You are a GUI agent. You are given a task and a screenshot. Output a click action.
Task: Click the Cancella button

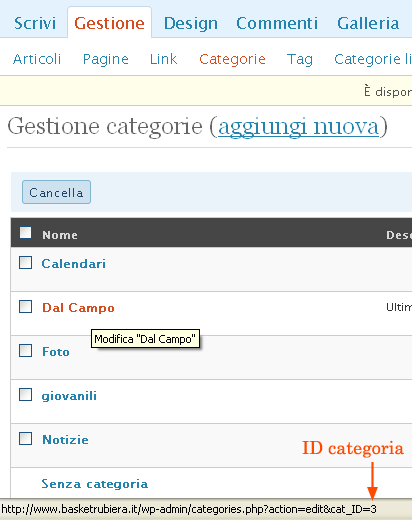click(x=56, y=192)
